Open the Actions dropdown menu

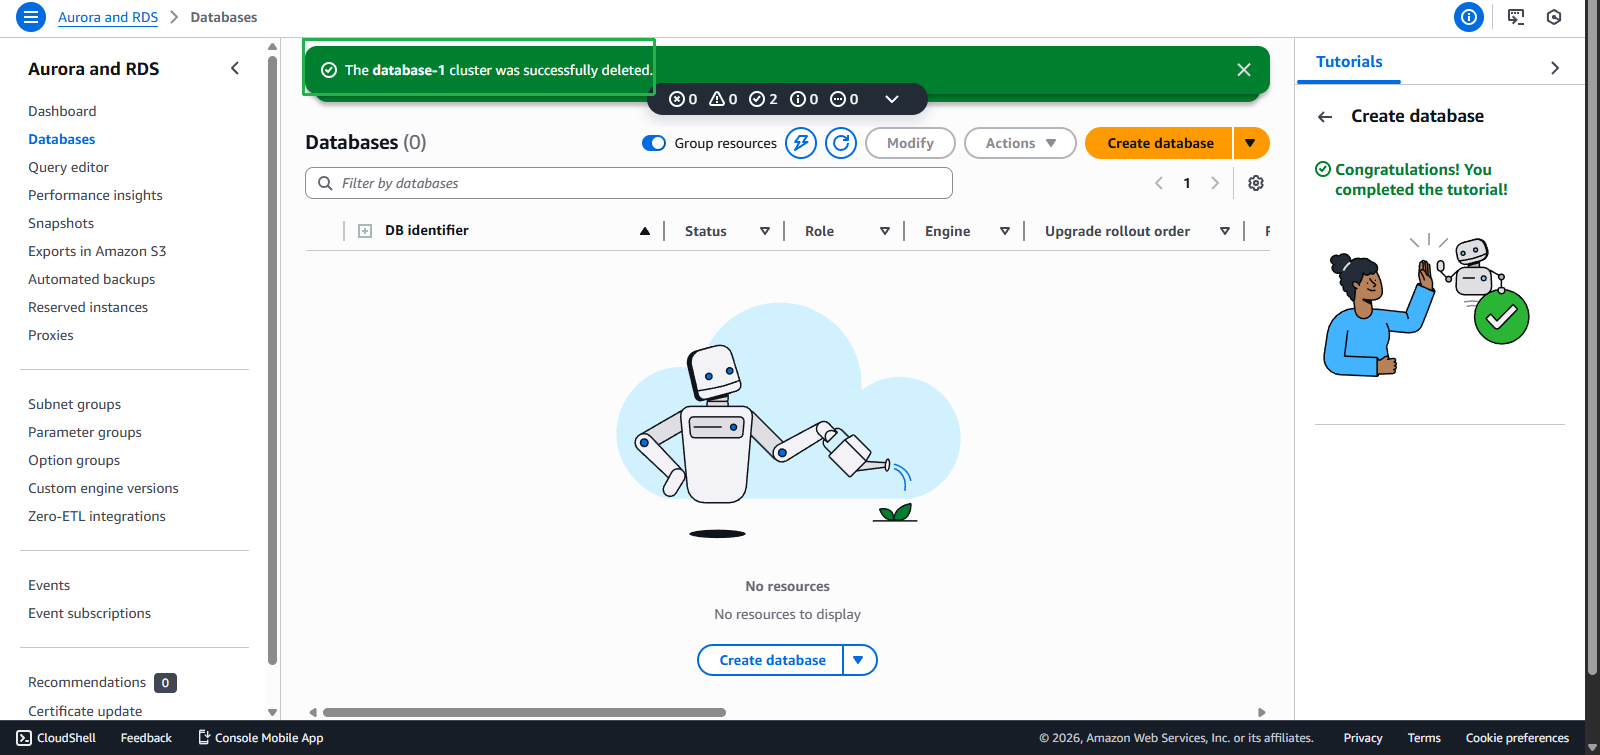point(1019,143)
